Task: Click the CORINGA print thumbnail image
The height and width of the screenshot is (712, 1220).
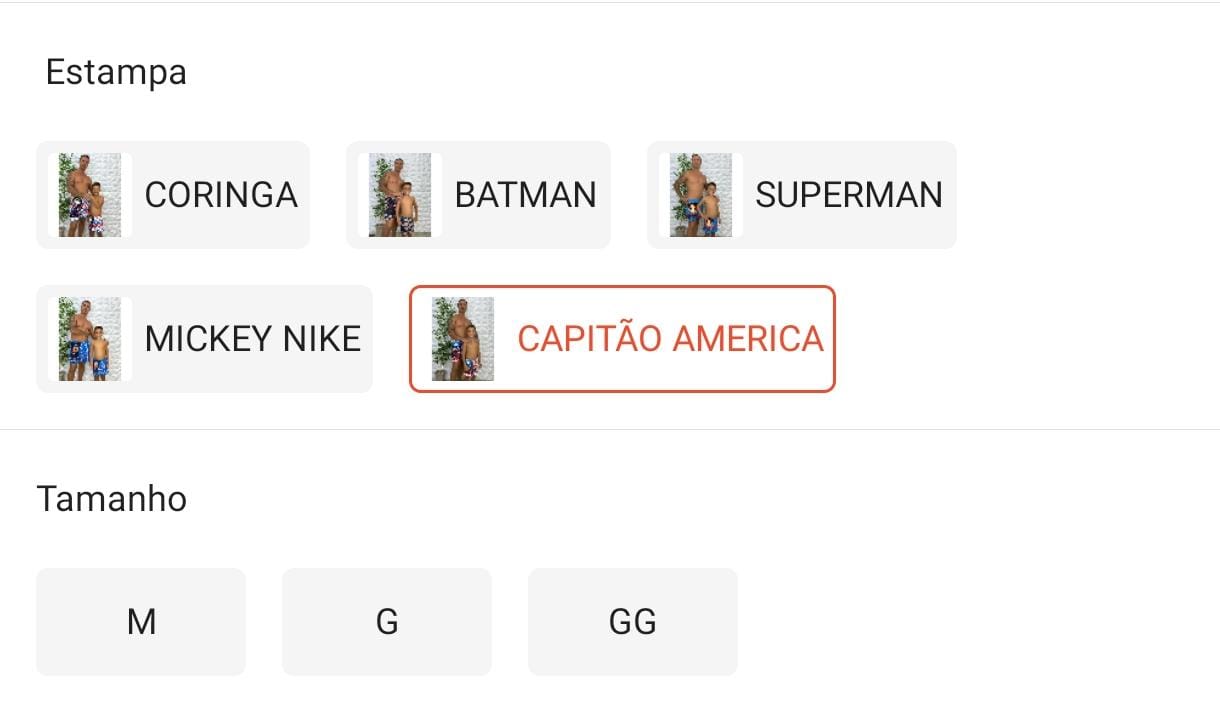Action: tap(90, 195)
